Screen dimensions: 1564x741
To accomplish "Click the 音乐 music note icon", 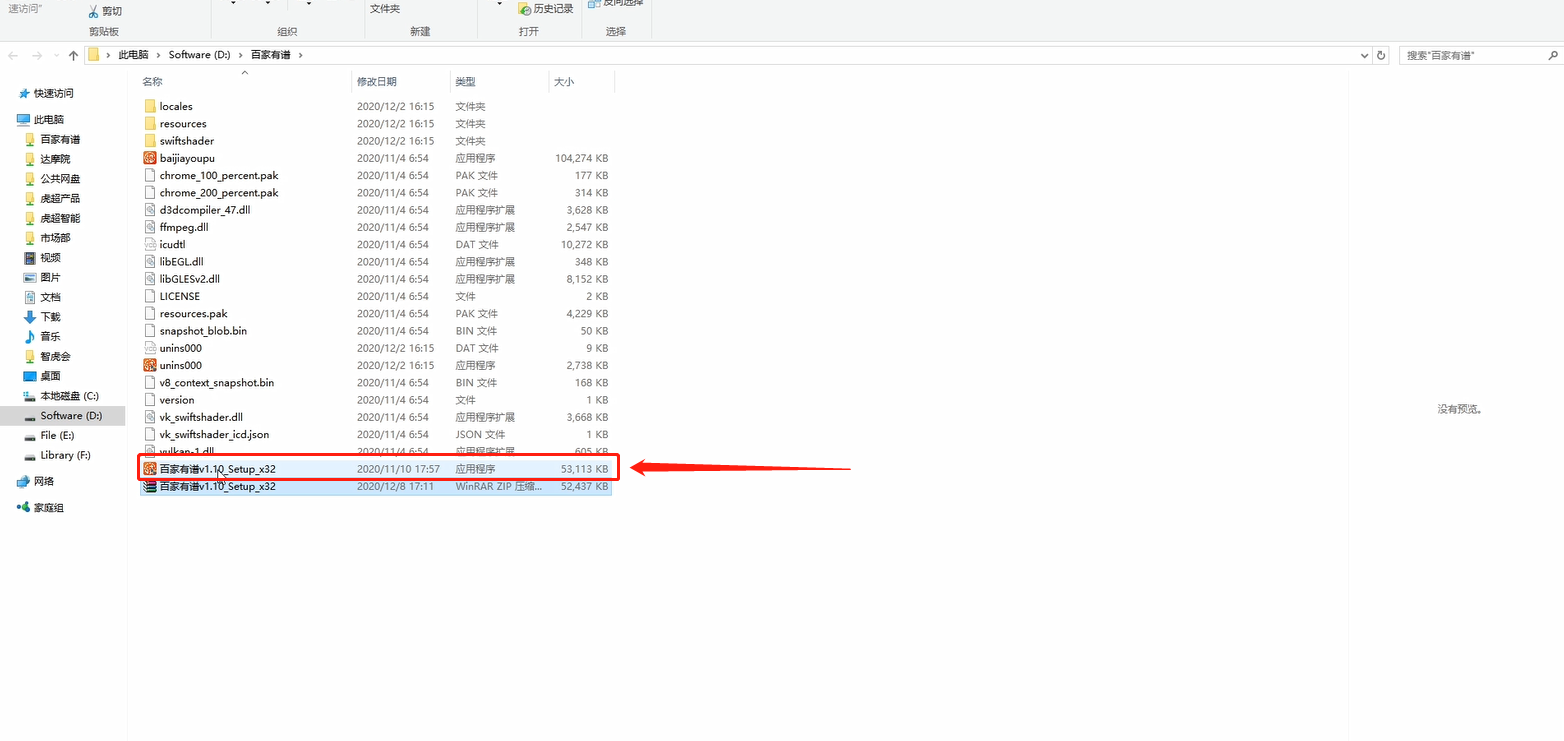I will 30,336.
